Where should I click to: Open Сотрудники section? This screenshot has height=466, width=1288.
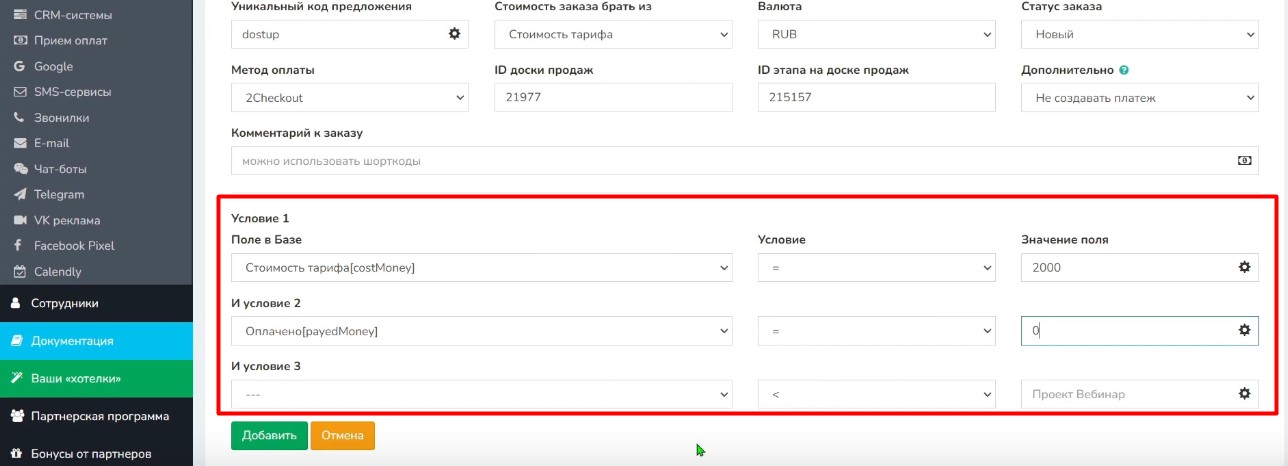point(96,303)
